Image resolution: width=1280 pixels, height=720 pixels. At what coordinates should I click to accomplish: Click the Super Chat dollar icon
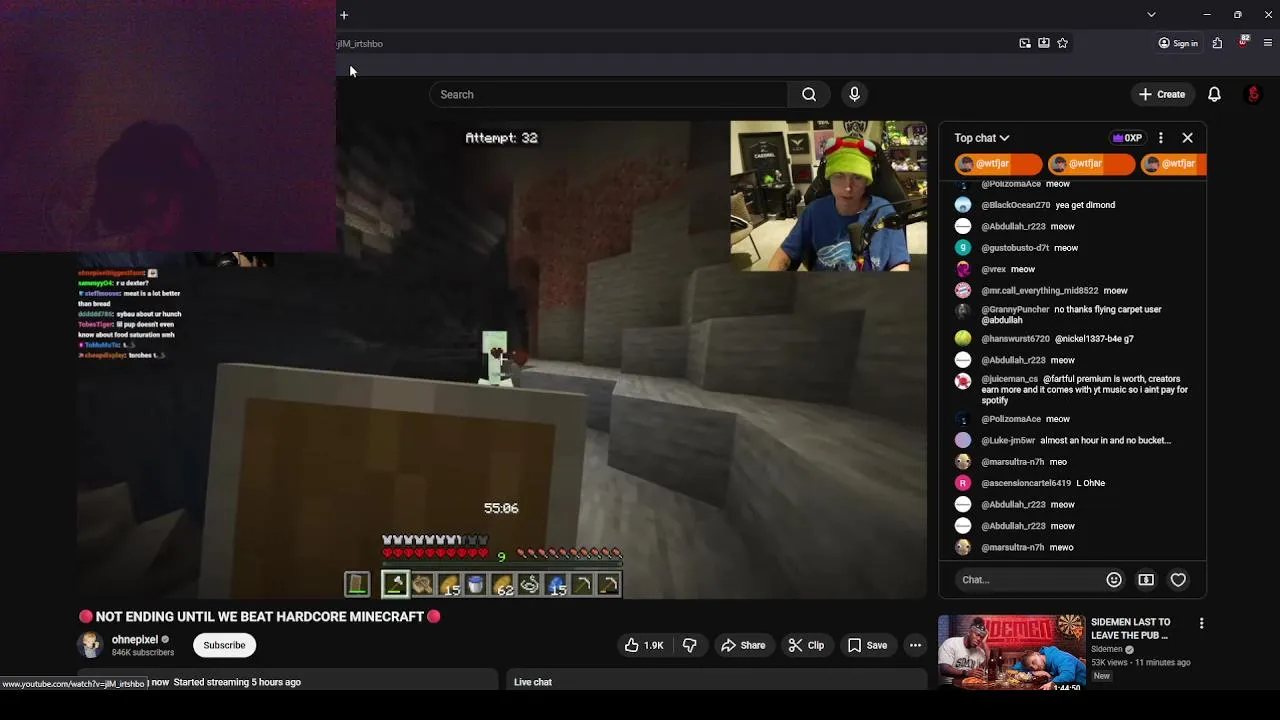(x=1146, y=580)
